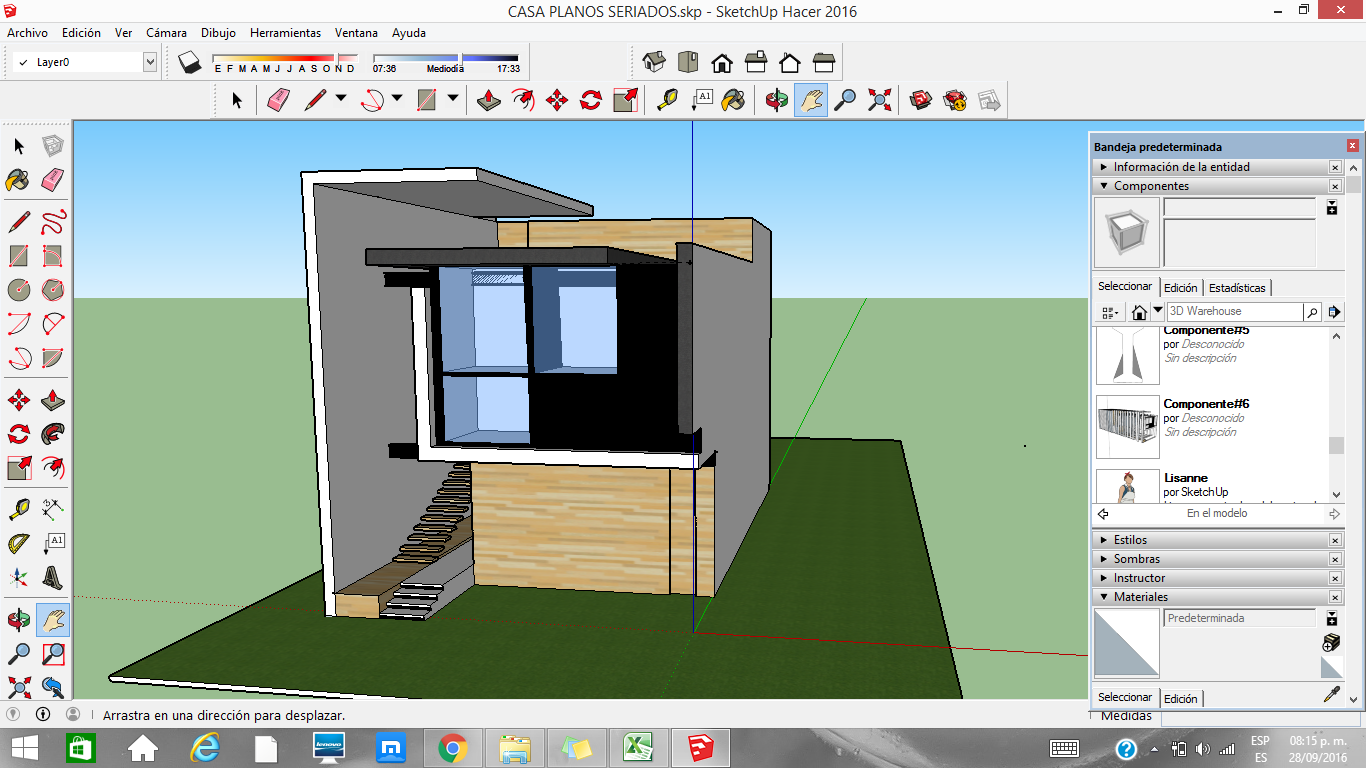Switch to Left standard view

click(x=824, y=63)
